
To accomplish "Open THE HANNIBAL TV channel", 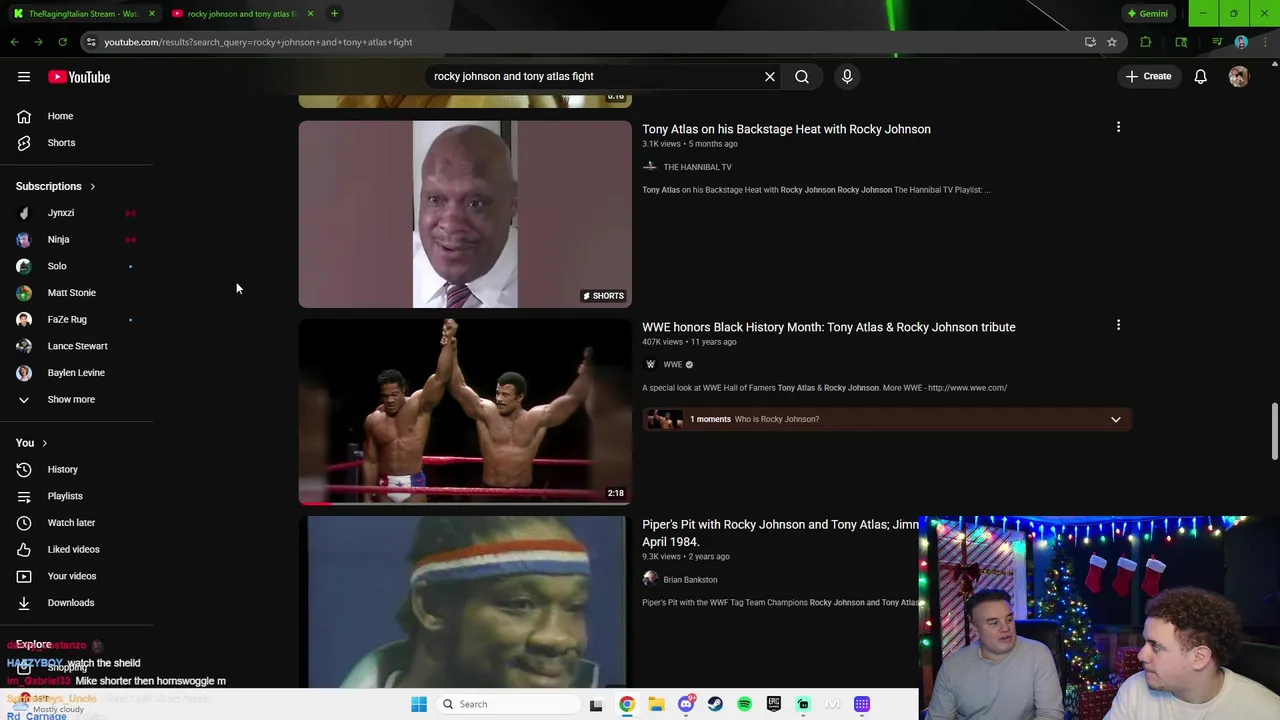I will point(697,167).
